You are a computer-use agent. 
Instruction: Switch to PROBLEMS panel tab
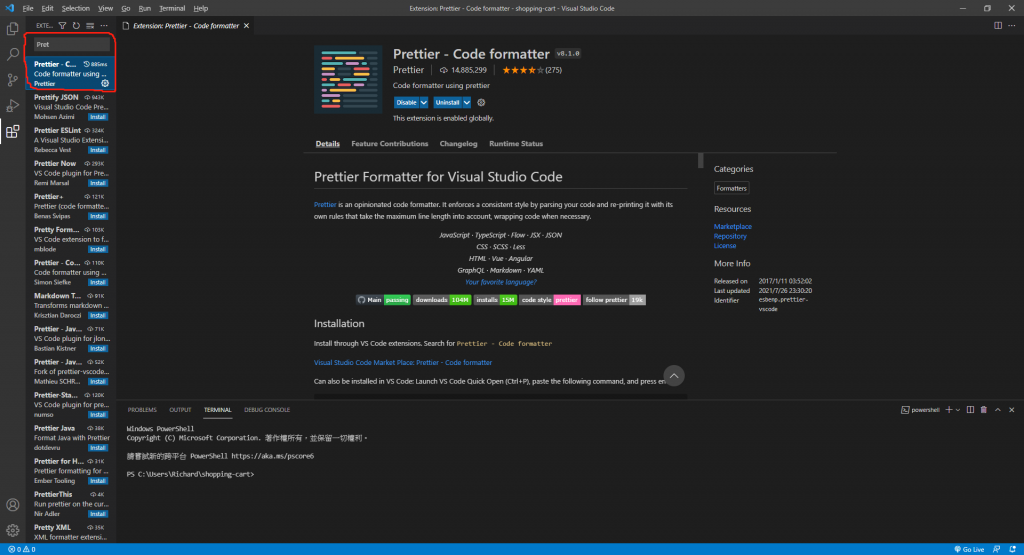coord(142,410)
